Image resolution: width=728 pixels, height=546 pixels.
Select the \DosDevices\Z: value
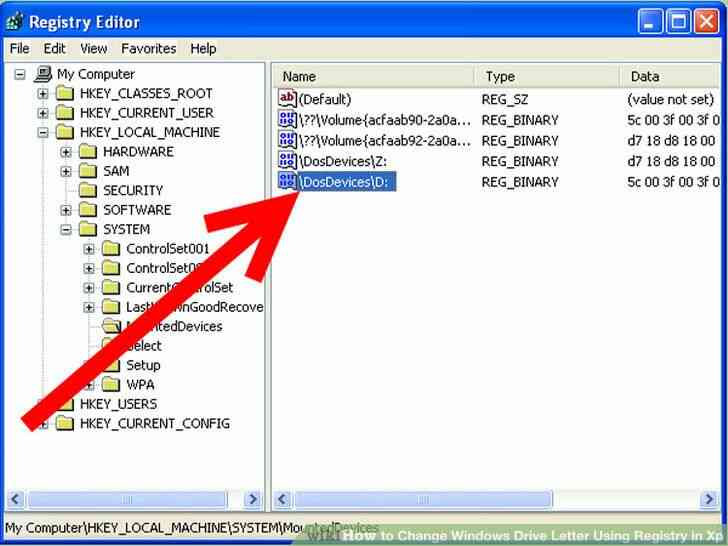click(x=343, y=162)
